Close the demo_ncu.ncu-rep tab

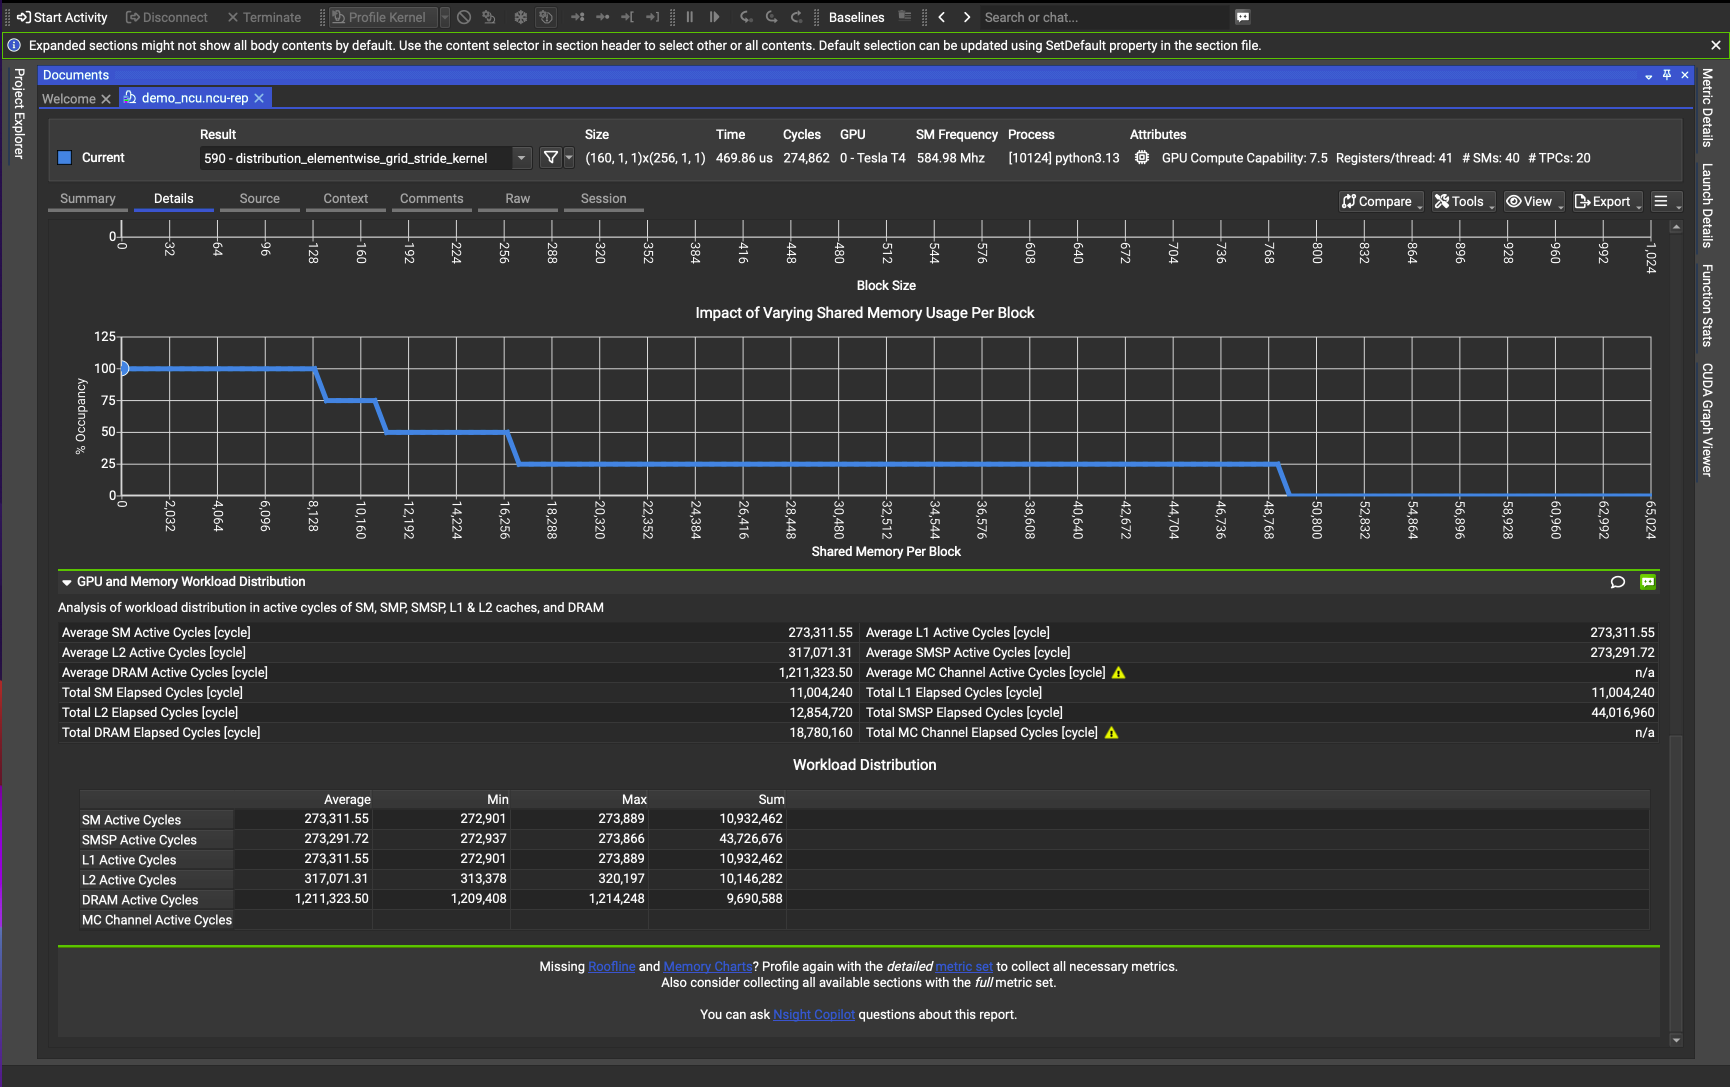tap(259, 98)
